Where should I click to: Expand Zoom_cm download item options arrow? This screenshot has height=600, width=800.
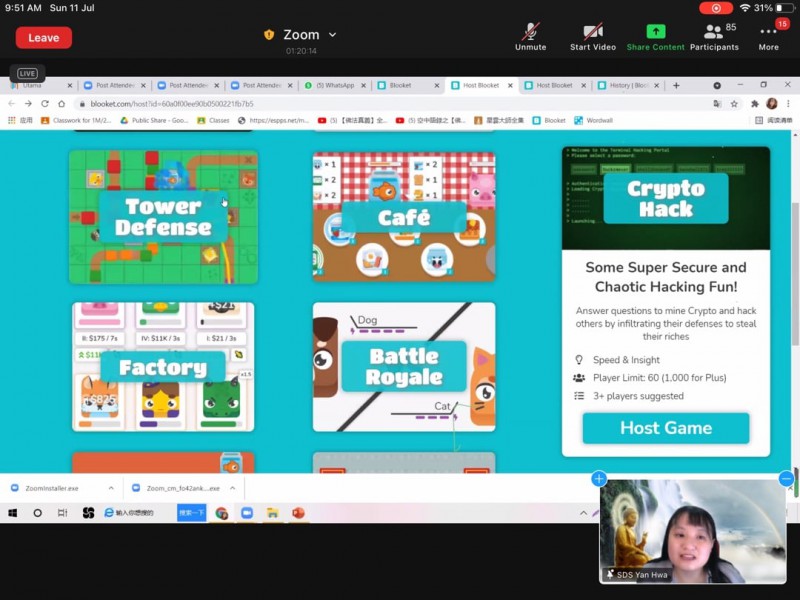(x=232, y=488)
